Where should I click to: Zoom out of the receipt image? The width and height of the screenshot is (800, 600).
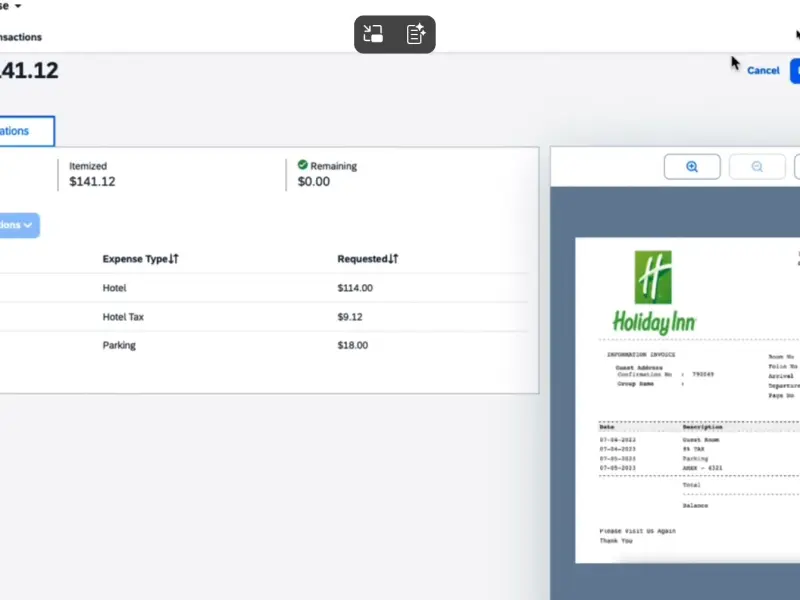[757, 167]
